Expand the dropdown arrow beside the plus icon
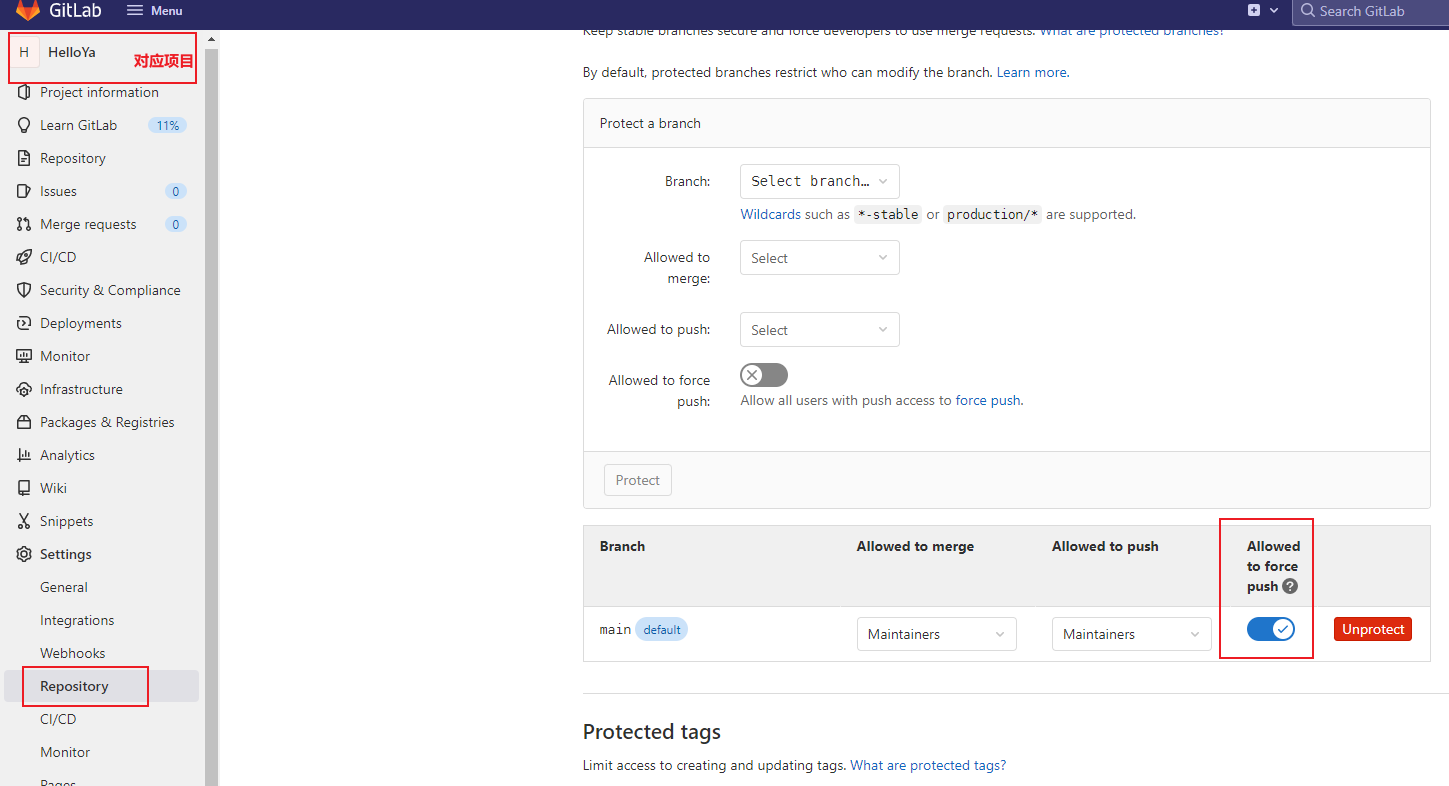1449x786 pixels. point(1274,10)
